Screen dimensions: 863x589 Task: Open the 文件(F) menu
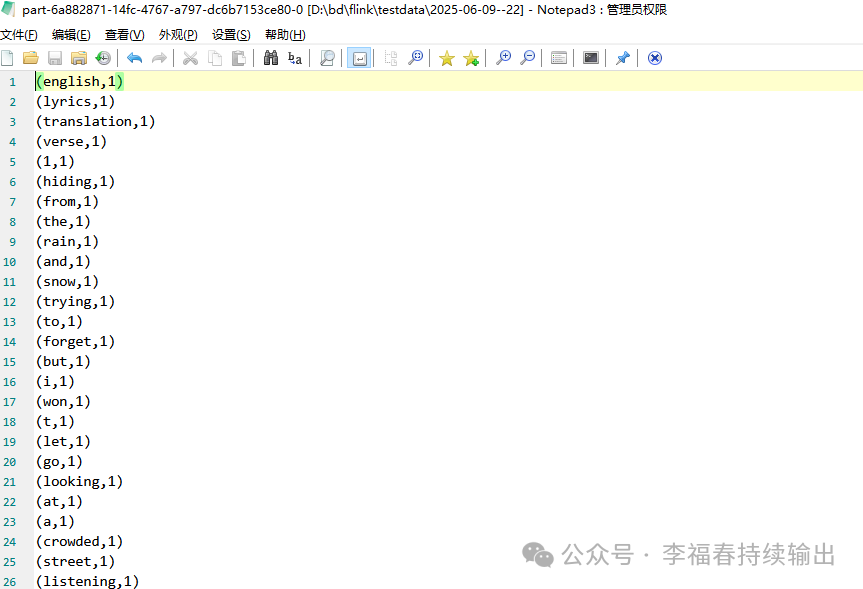(19, 35)
